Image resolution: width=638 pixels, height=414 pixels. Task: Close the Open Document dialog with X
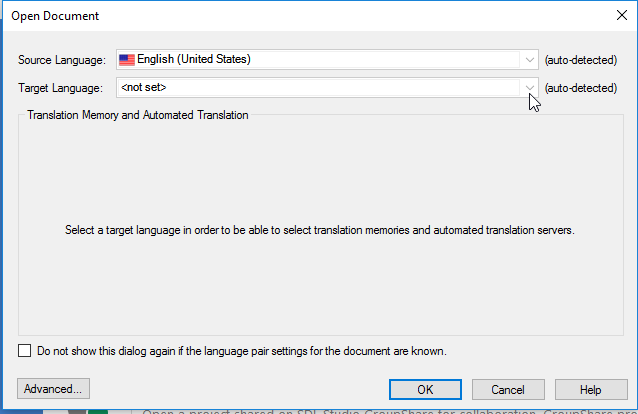pos(622,15)
